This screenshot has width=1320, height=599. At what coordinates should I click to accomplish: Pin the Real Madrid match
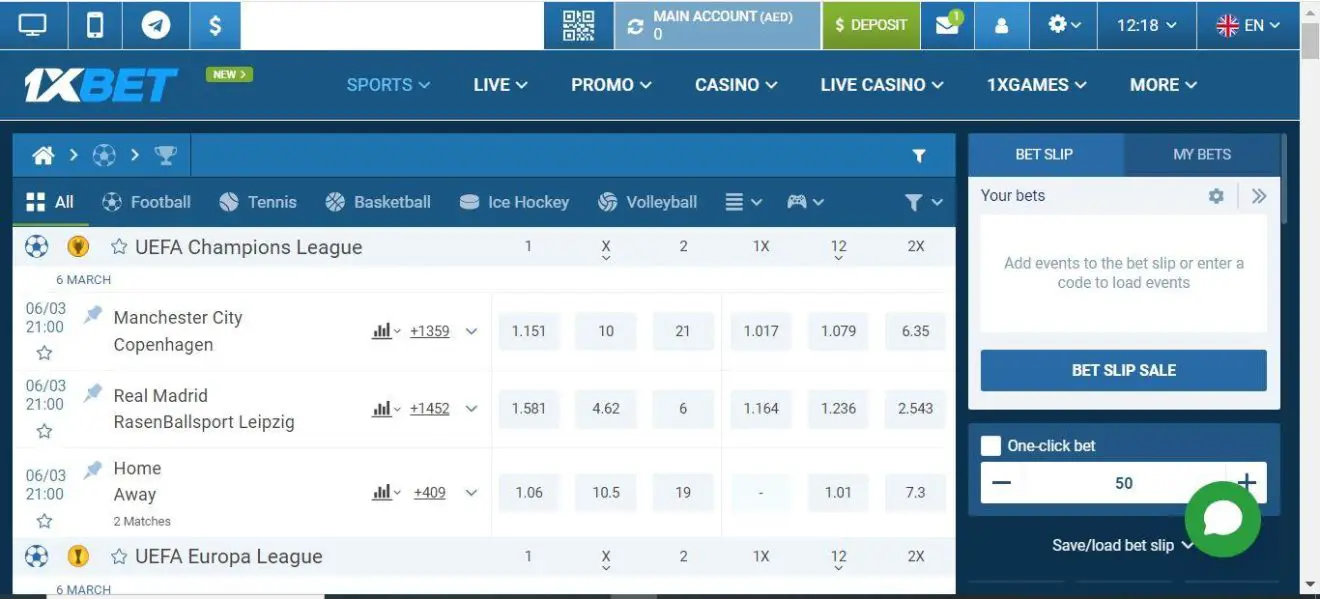point(93,393)
